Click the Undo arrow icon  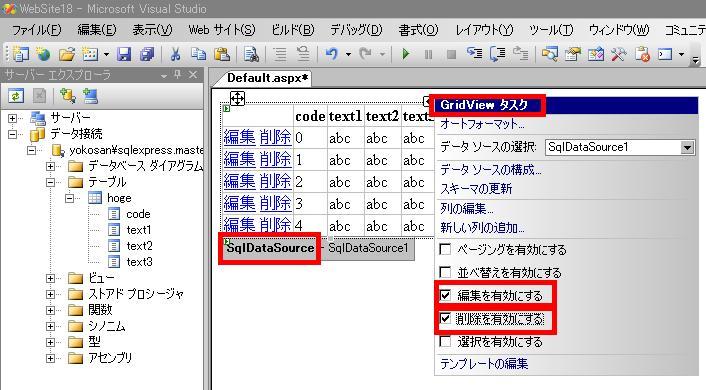tap(332, 54)
